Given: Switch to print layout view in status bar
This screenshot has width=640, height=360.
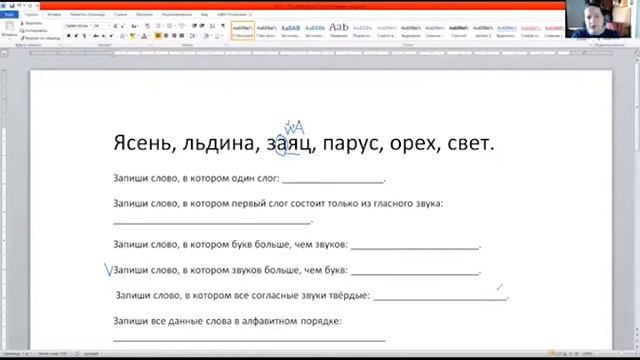Looking at the screenshot, I should tap(552, 354).
